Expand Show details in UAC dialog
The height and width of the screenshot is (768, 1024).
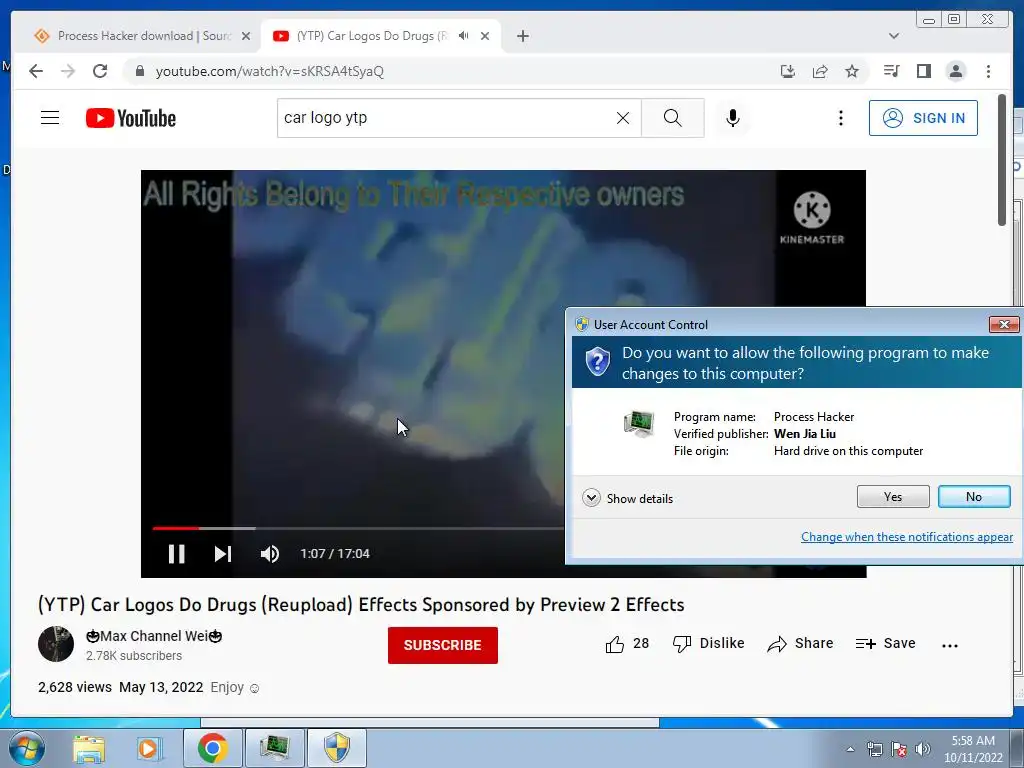click(628, 498)
